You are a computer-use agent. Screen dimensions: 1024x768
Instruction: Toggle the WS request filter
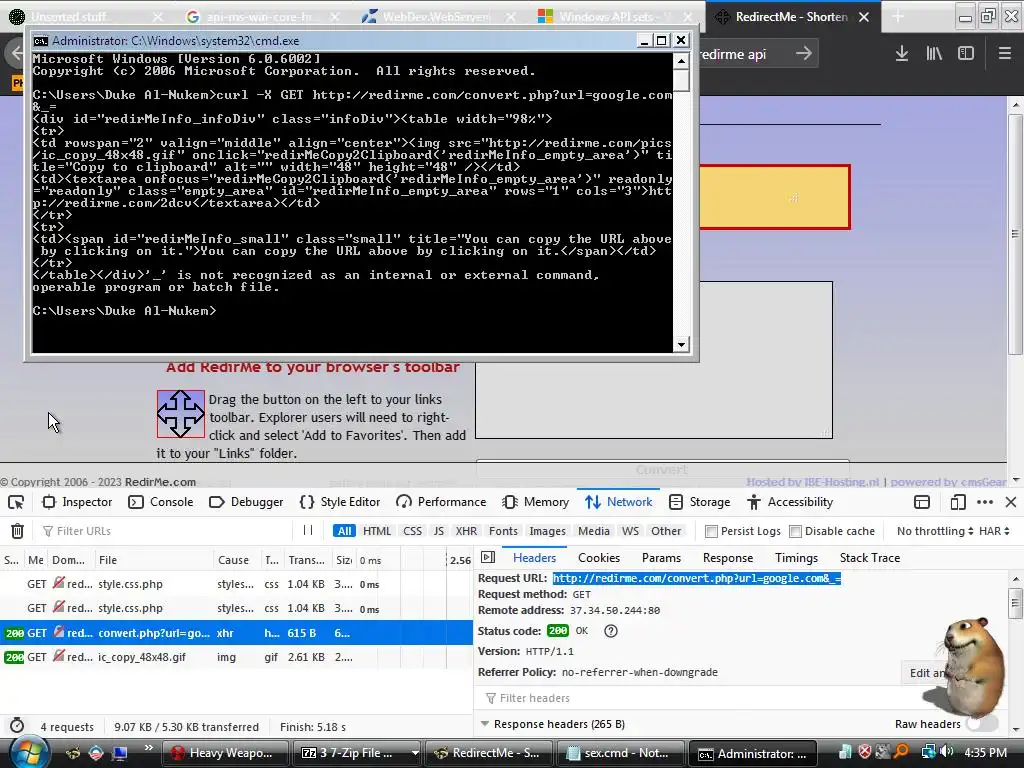tap(630, 531)
